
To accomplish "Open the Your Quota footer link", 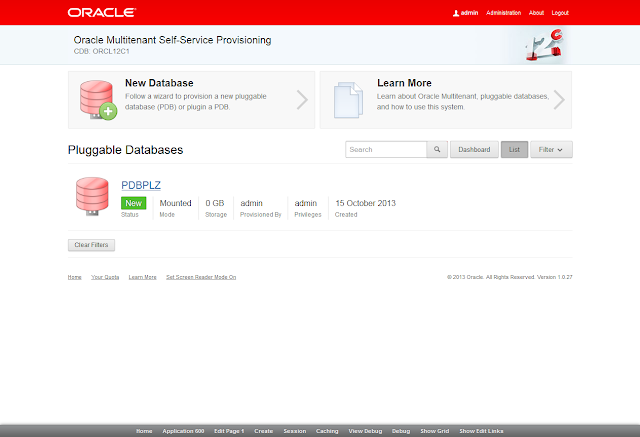I will (105, 277).
